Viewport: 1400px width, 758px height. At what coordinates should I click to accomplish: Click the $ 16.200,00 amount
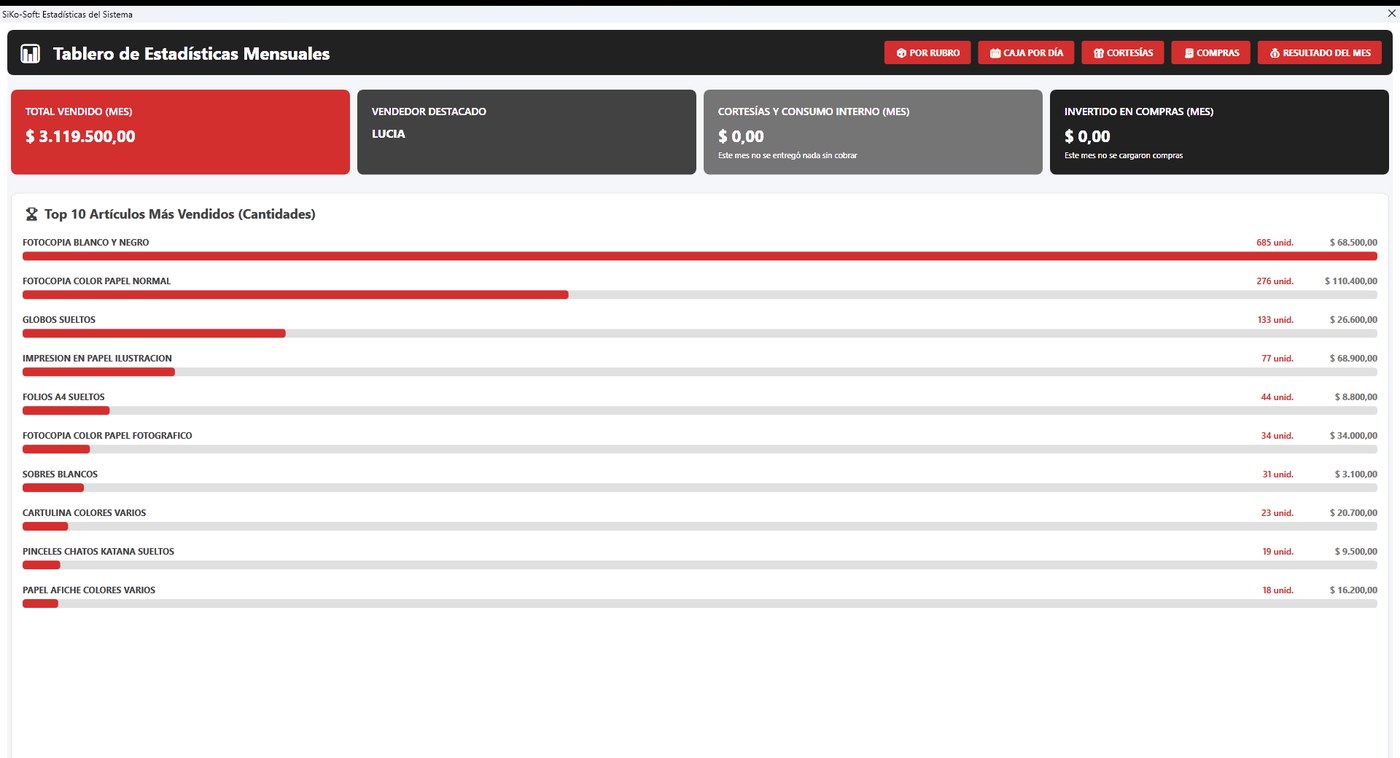click(1353, 590)
